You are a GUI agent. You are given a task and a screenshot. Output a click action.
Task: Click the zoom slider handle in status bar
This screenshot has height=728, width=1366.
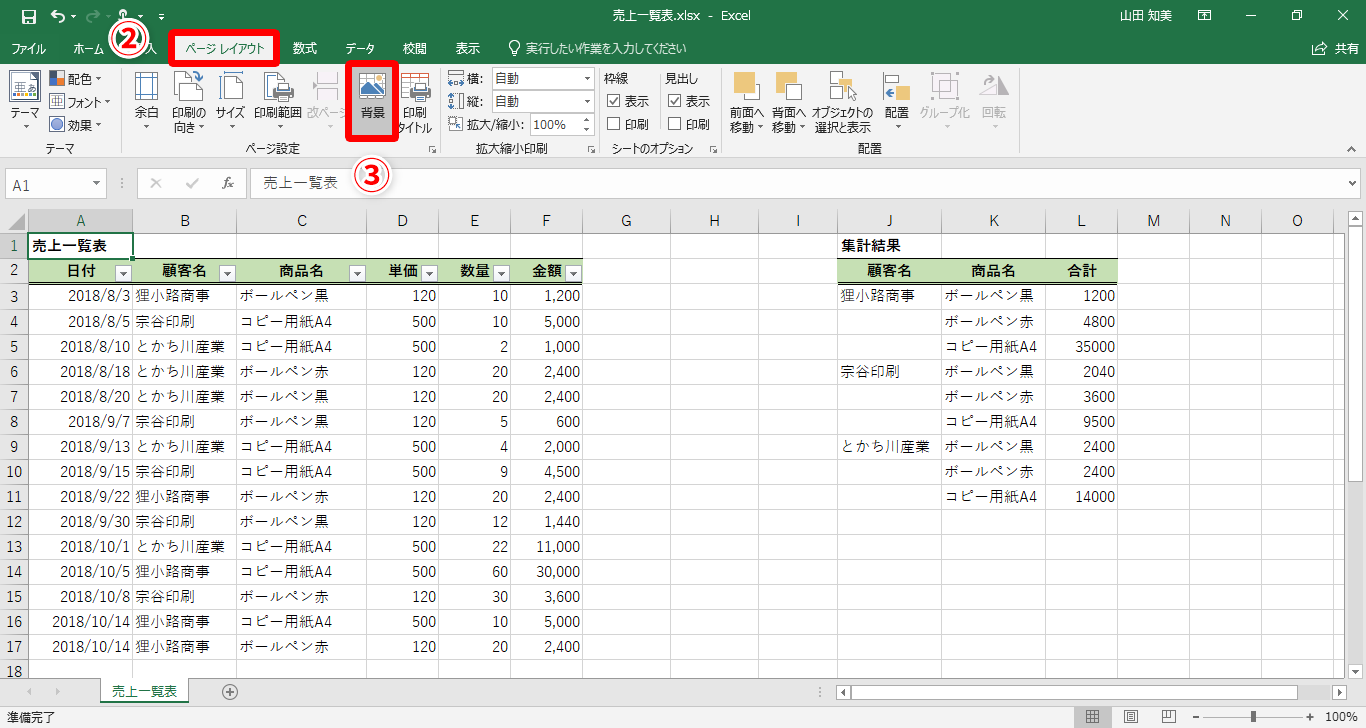[1253, 716]
